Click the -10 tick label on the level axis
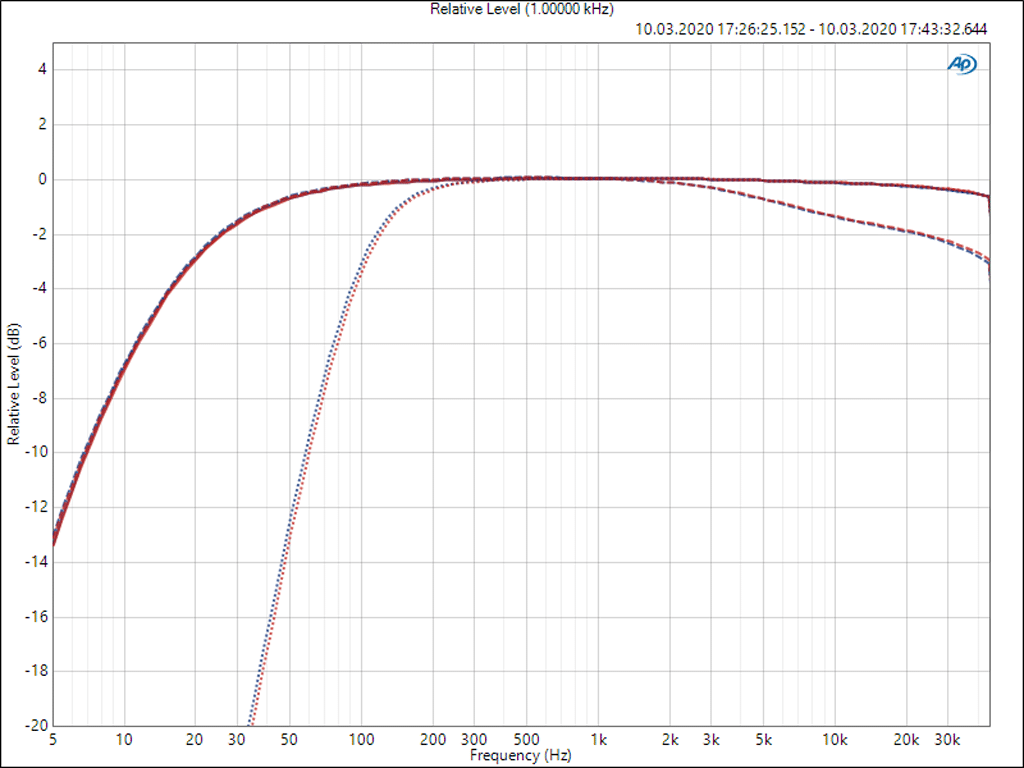The image size is (1024, 768). click(x=38, y=452)
